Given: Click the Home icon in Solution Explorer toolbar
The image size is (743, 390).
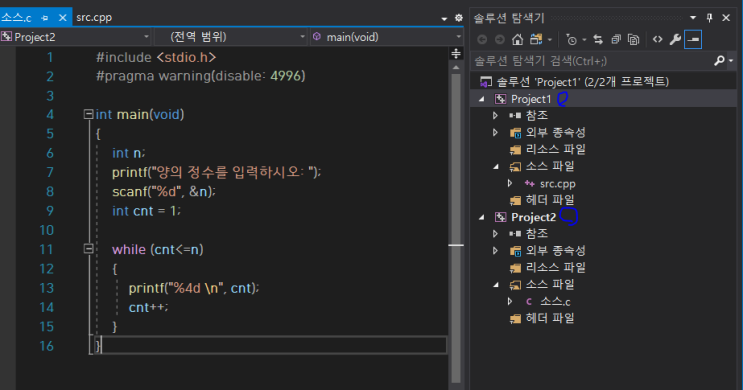Looking at the screenshot, I should tap(517, 40).
